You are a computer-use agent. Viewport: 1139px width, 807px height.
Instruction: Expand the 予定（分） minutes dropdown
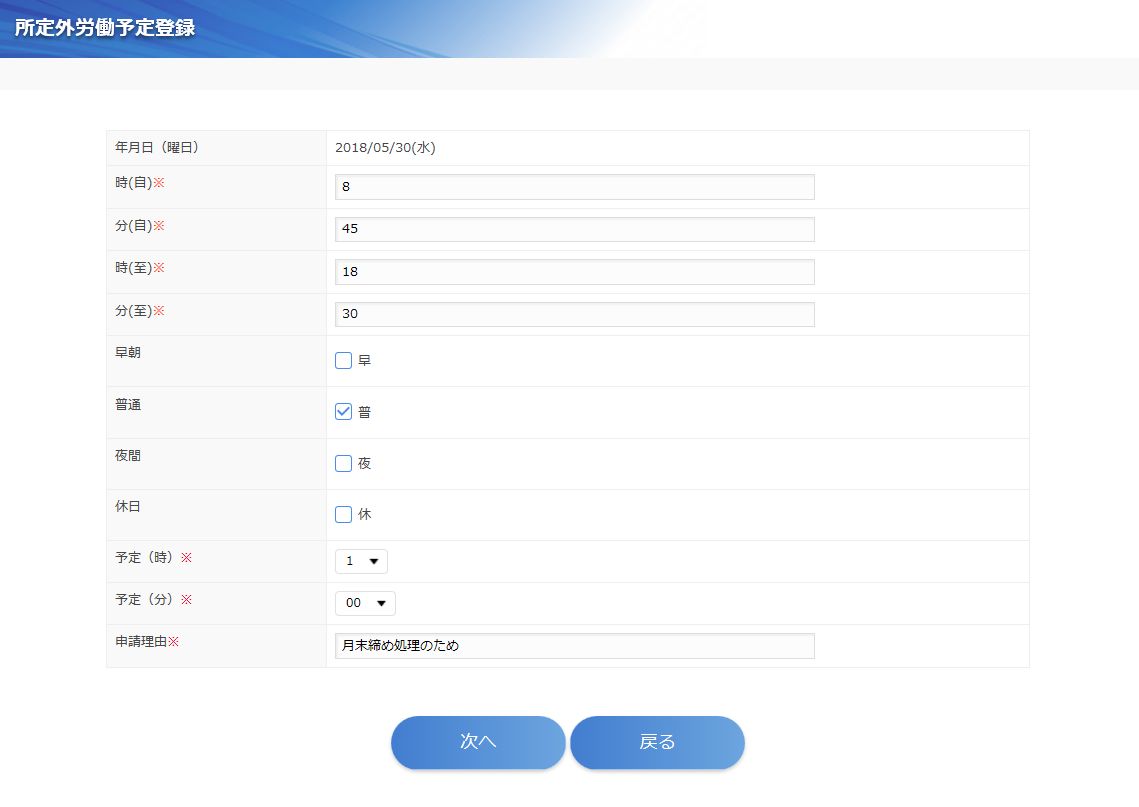click(x=365, y=604)
